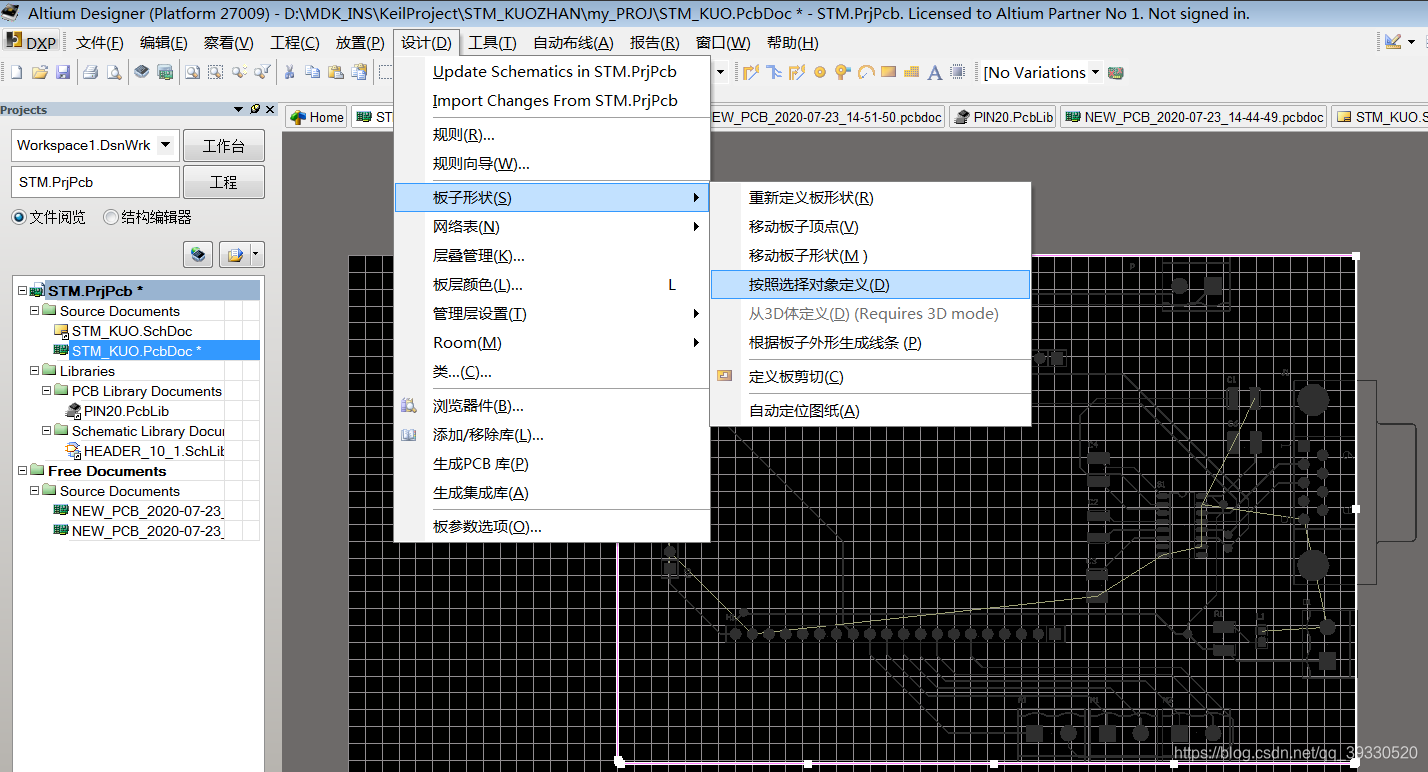Click the 工作台 button
Image resolution: width=1428 pixels, height=772 pixels.
pos(223,145)
